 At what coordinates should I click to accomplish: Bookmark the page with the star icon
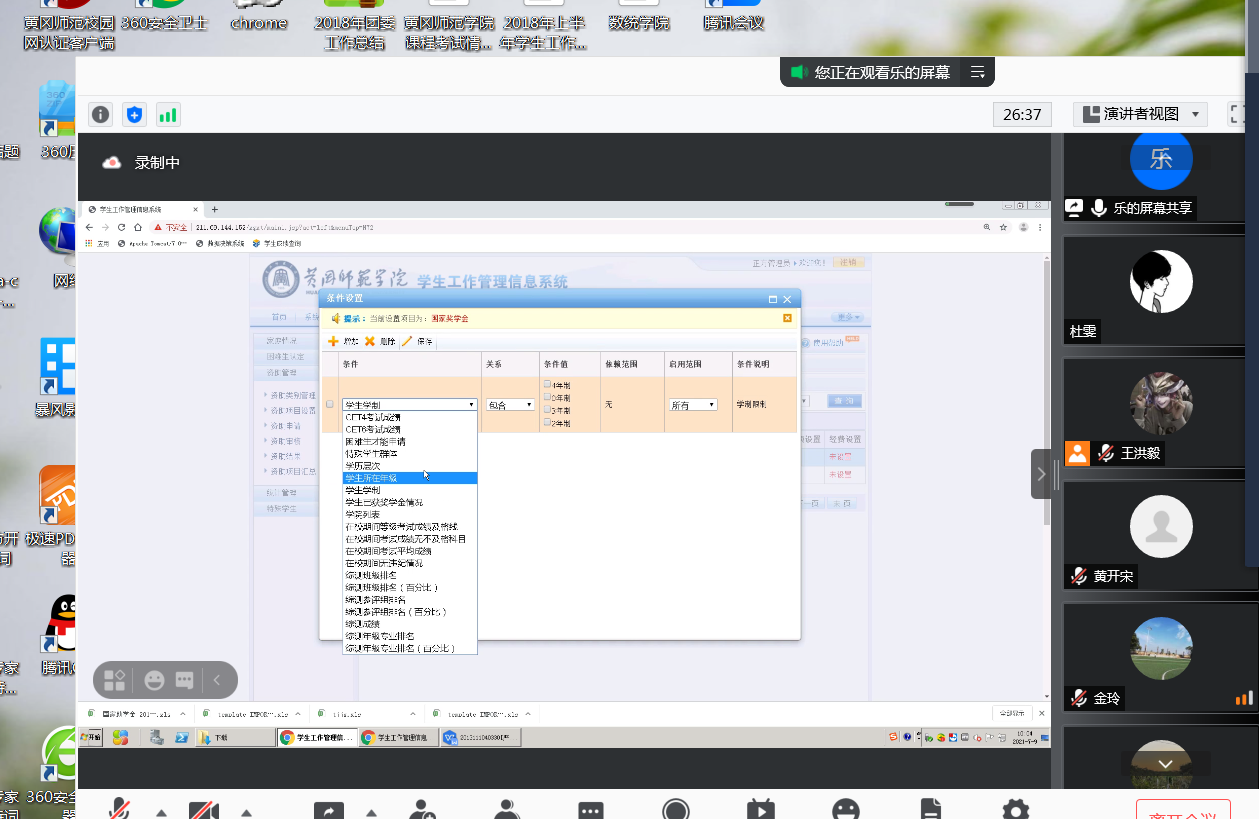click(1003, 227)
